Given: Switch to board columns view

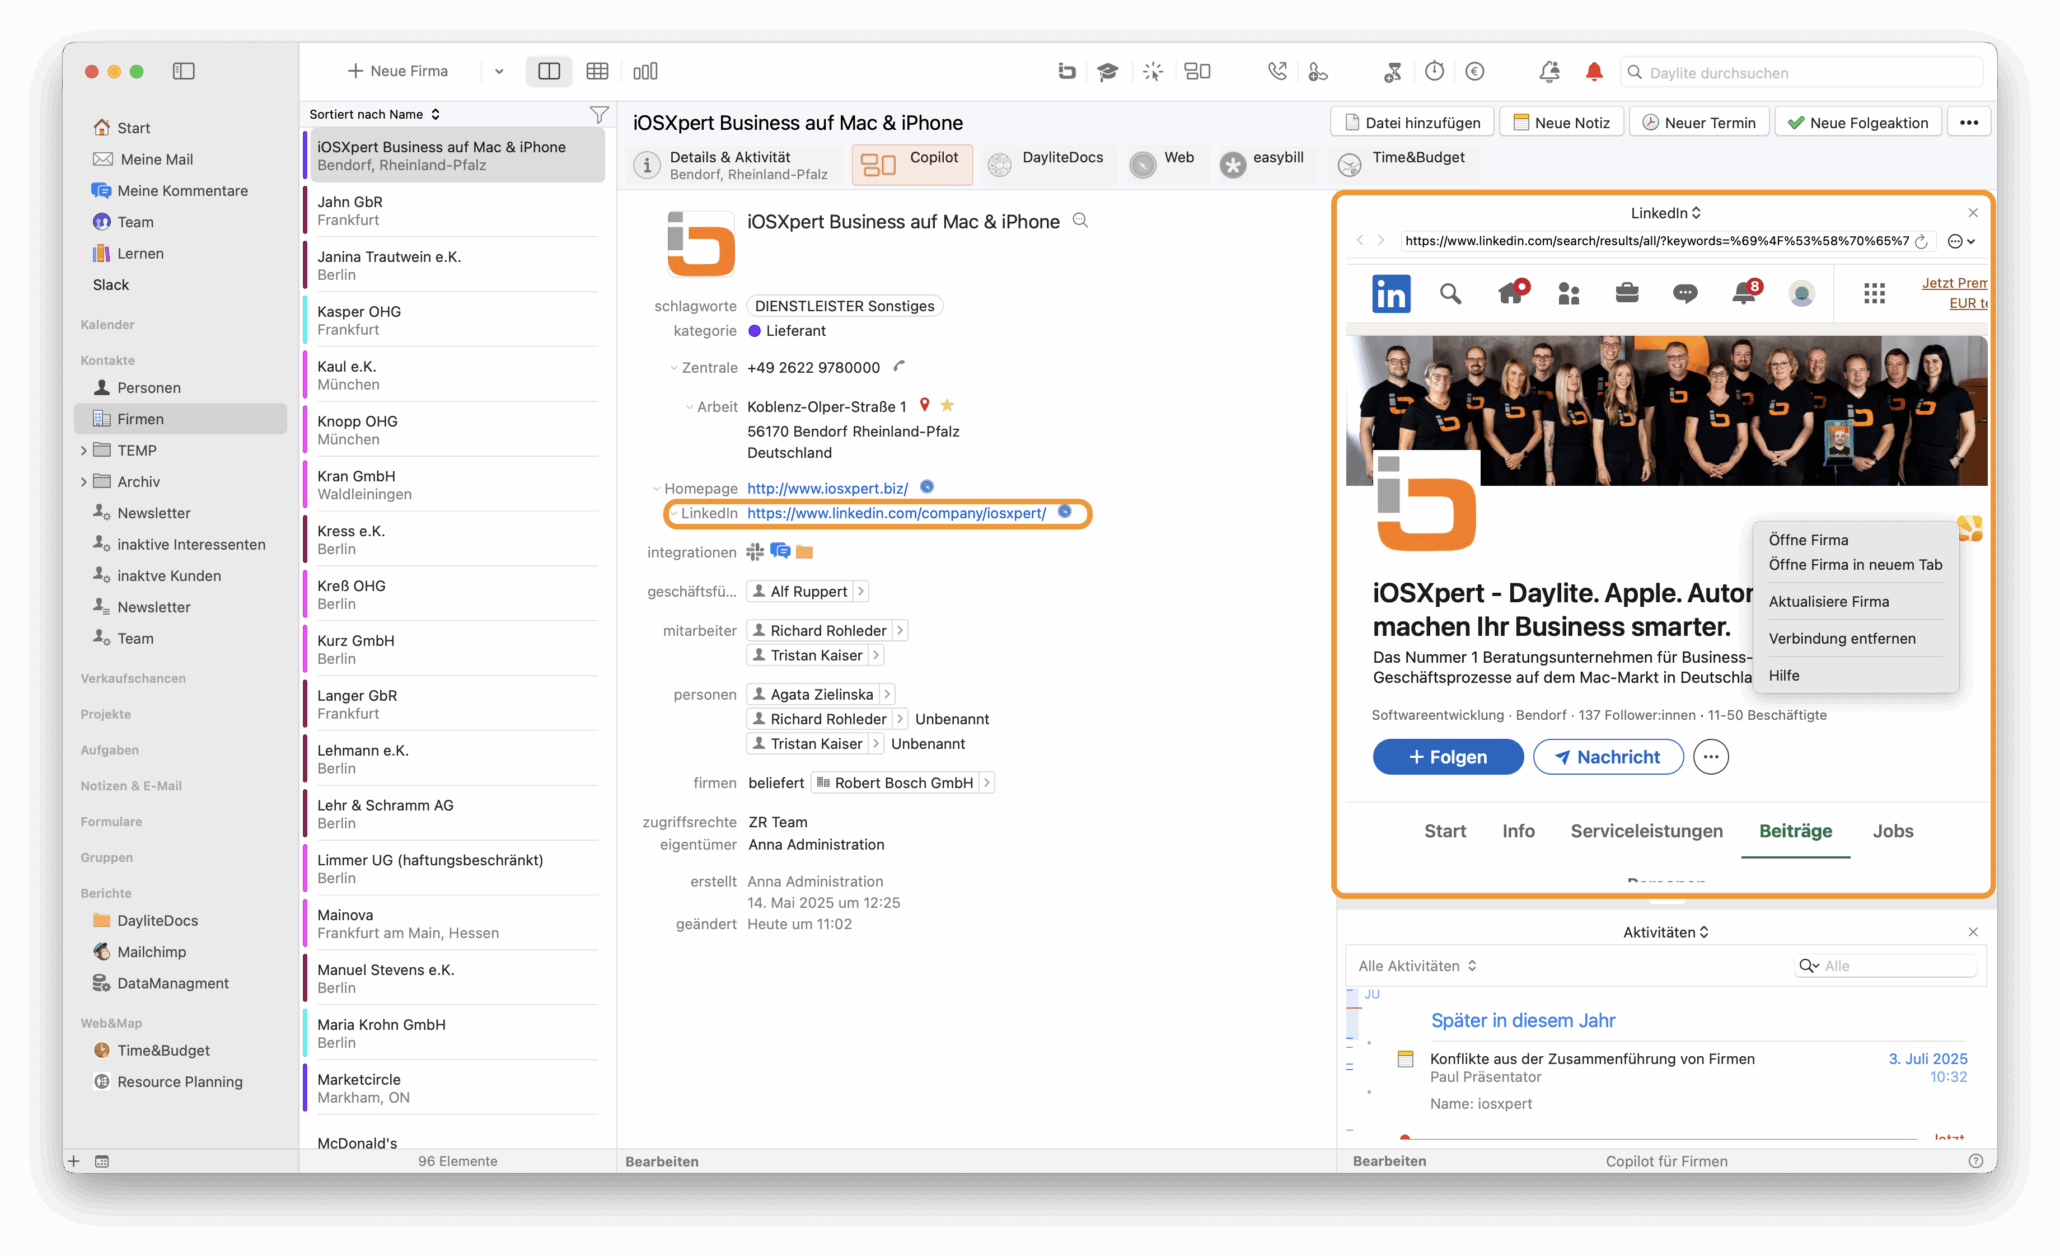Looking at the screenshot, I should tap(645, 71).
